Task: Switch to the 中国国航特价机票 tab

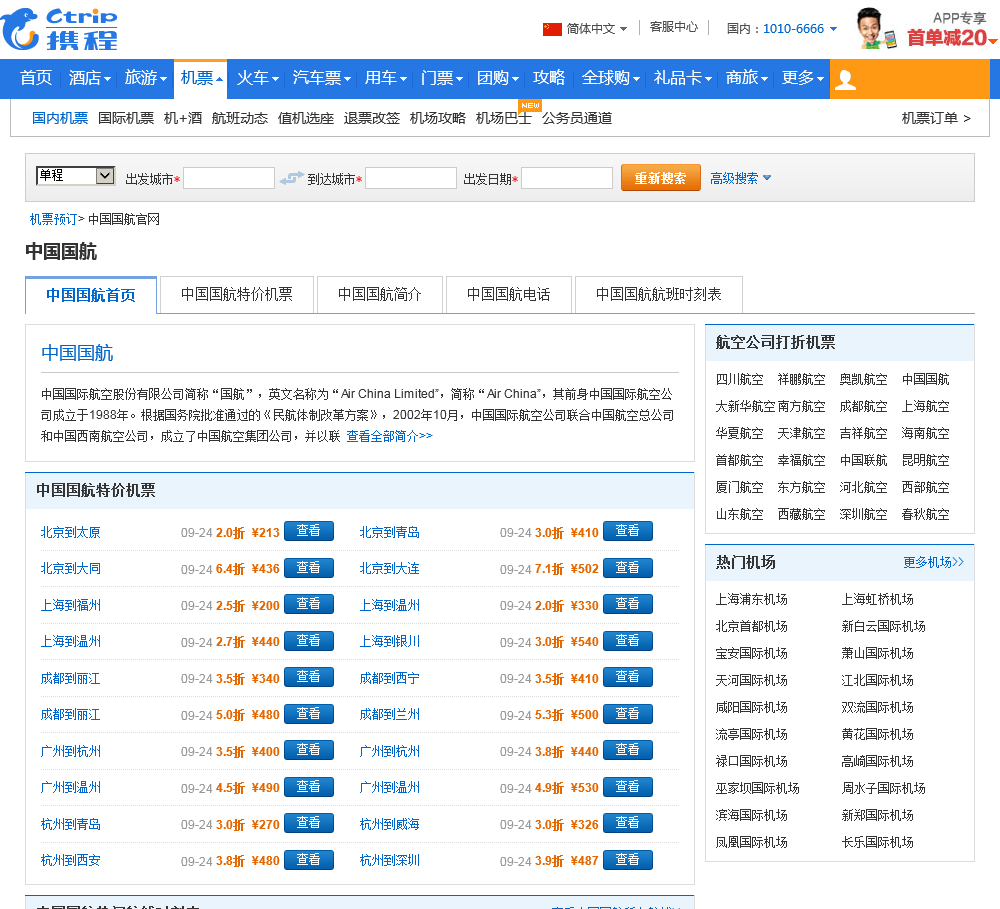Action: pyautogui.click(x=237, y=295)
